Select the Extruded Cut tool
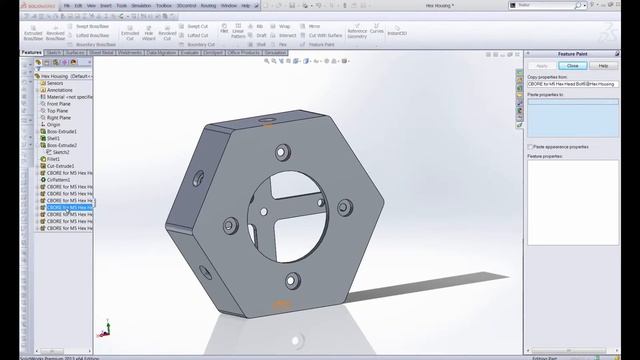This screenshot has width=640, height=360. pos(130,33)
